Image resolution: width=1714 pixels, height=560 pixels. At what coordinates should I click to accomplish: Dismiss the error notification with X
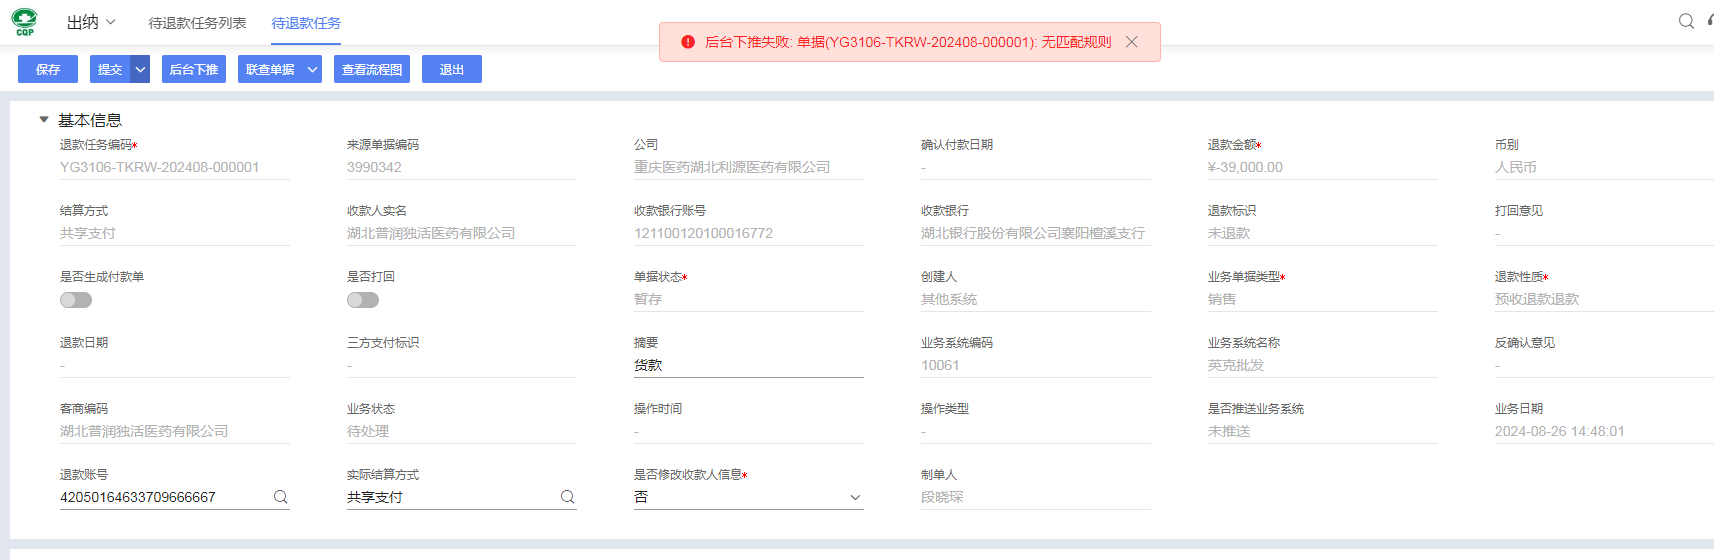tap(1132, 42)
